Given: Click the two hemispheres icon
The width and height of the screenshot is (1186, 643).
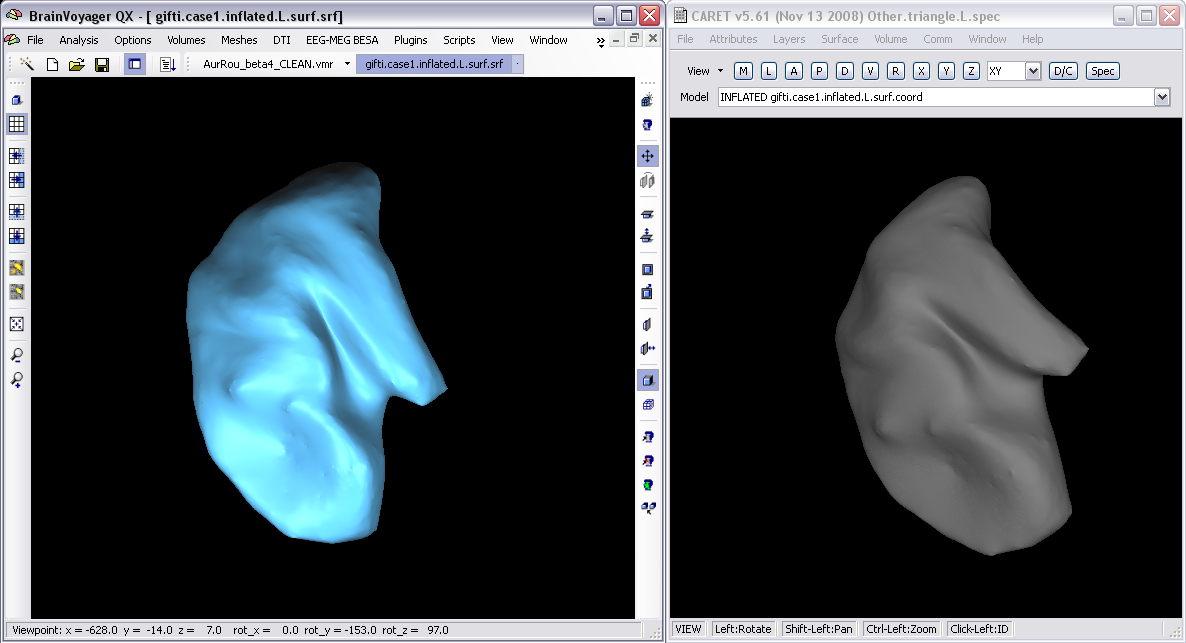Looking at the screenshot, I should tap(647, 180).
